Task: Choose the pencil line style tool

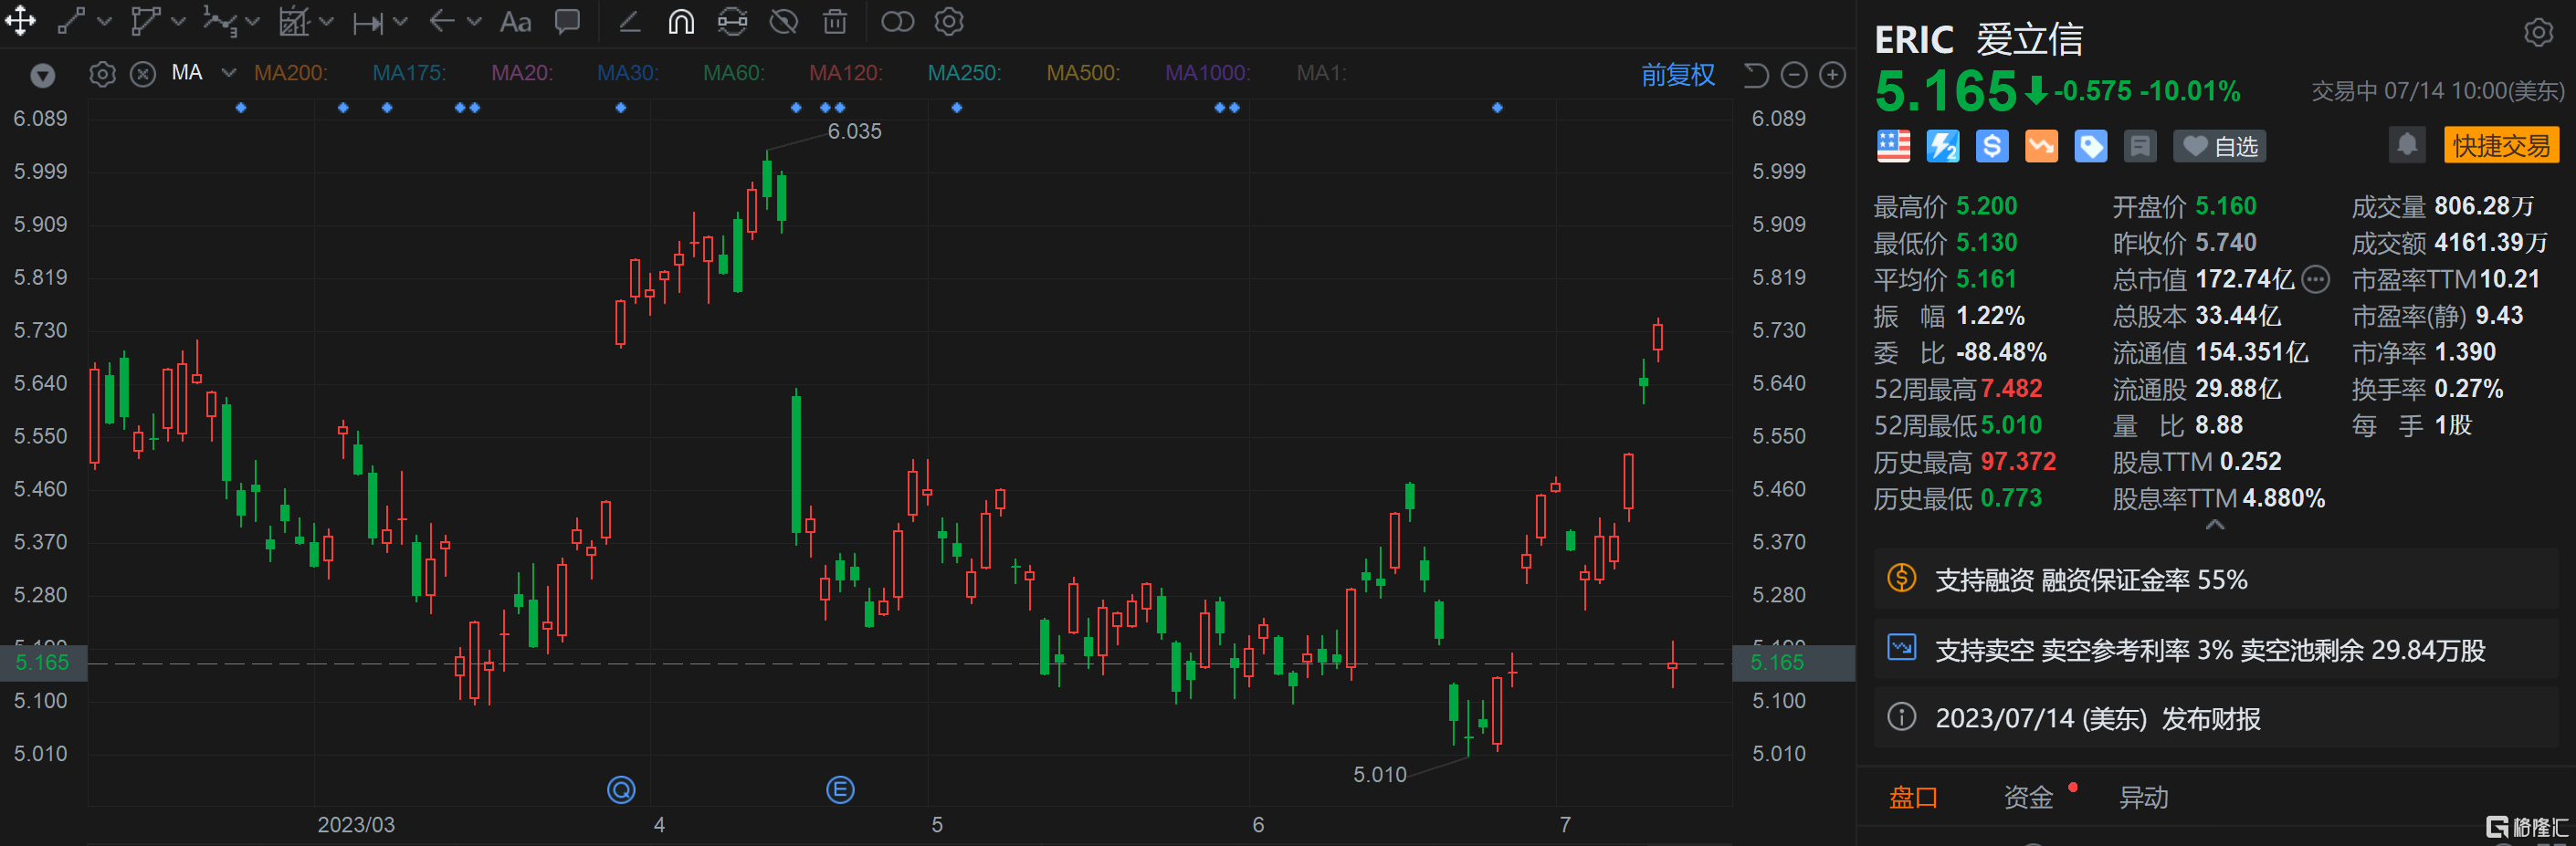Action: point(629,21)
